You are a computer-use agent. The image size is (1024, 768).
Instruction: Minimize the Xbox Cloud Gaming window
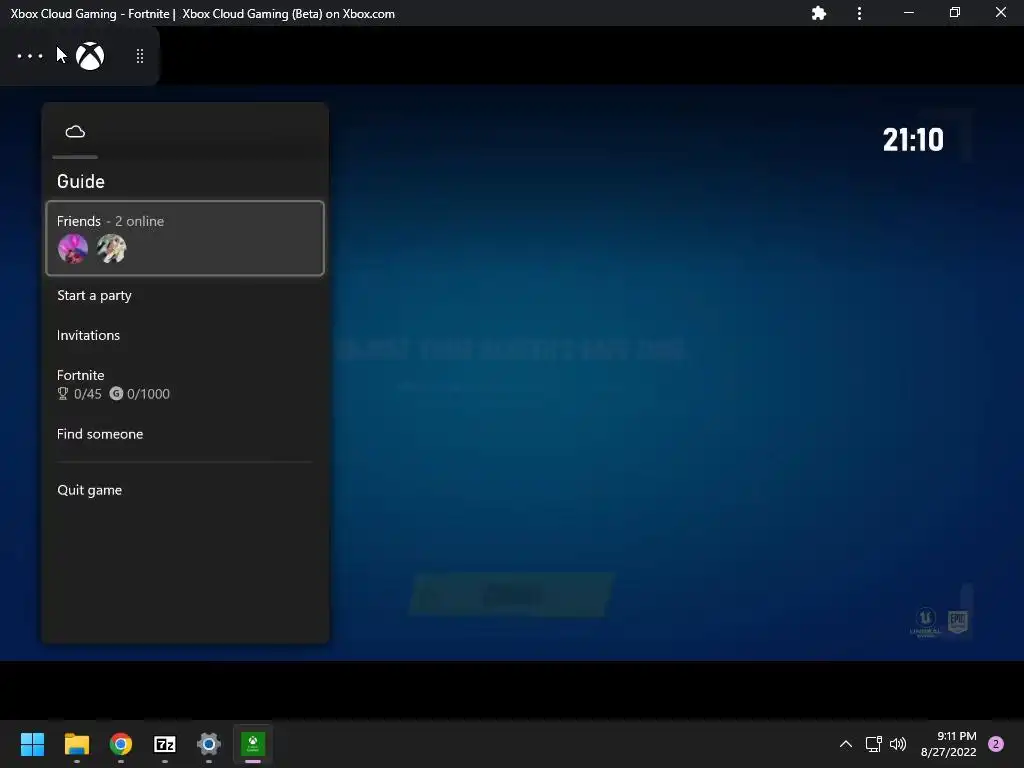908,13
